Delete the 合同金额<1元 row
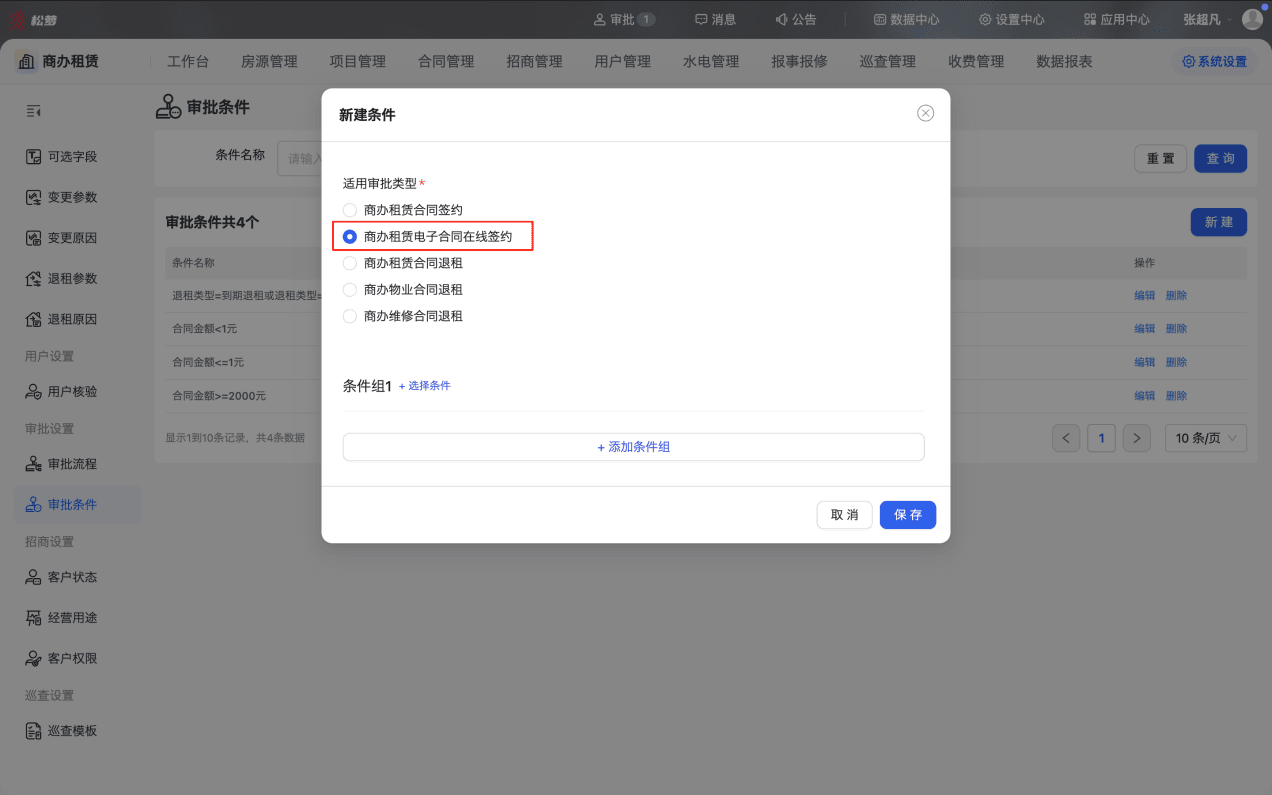 point(1176,329)
